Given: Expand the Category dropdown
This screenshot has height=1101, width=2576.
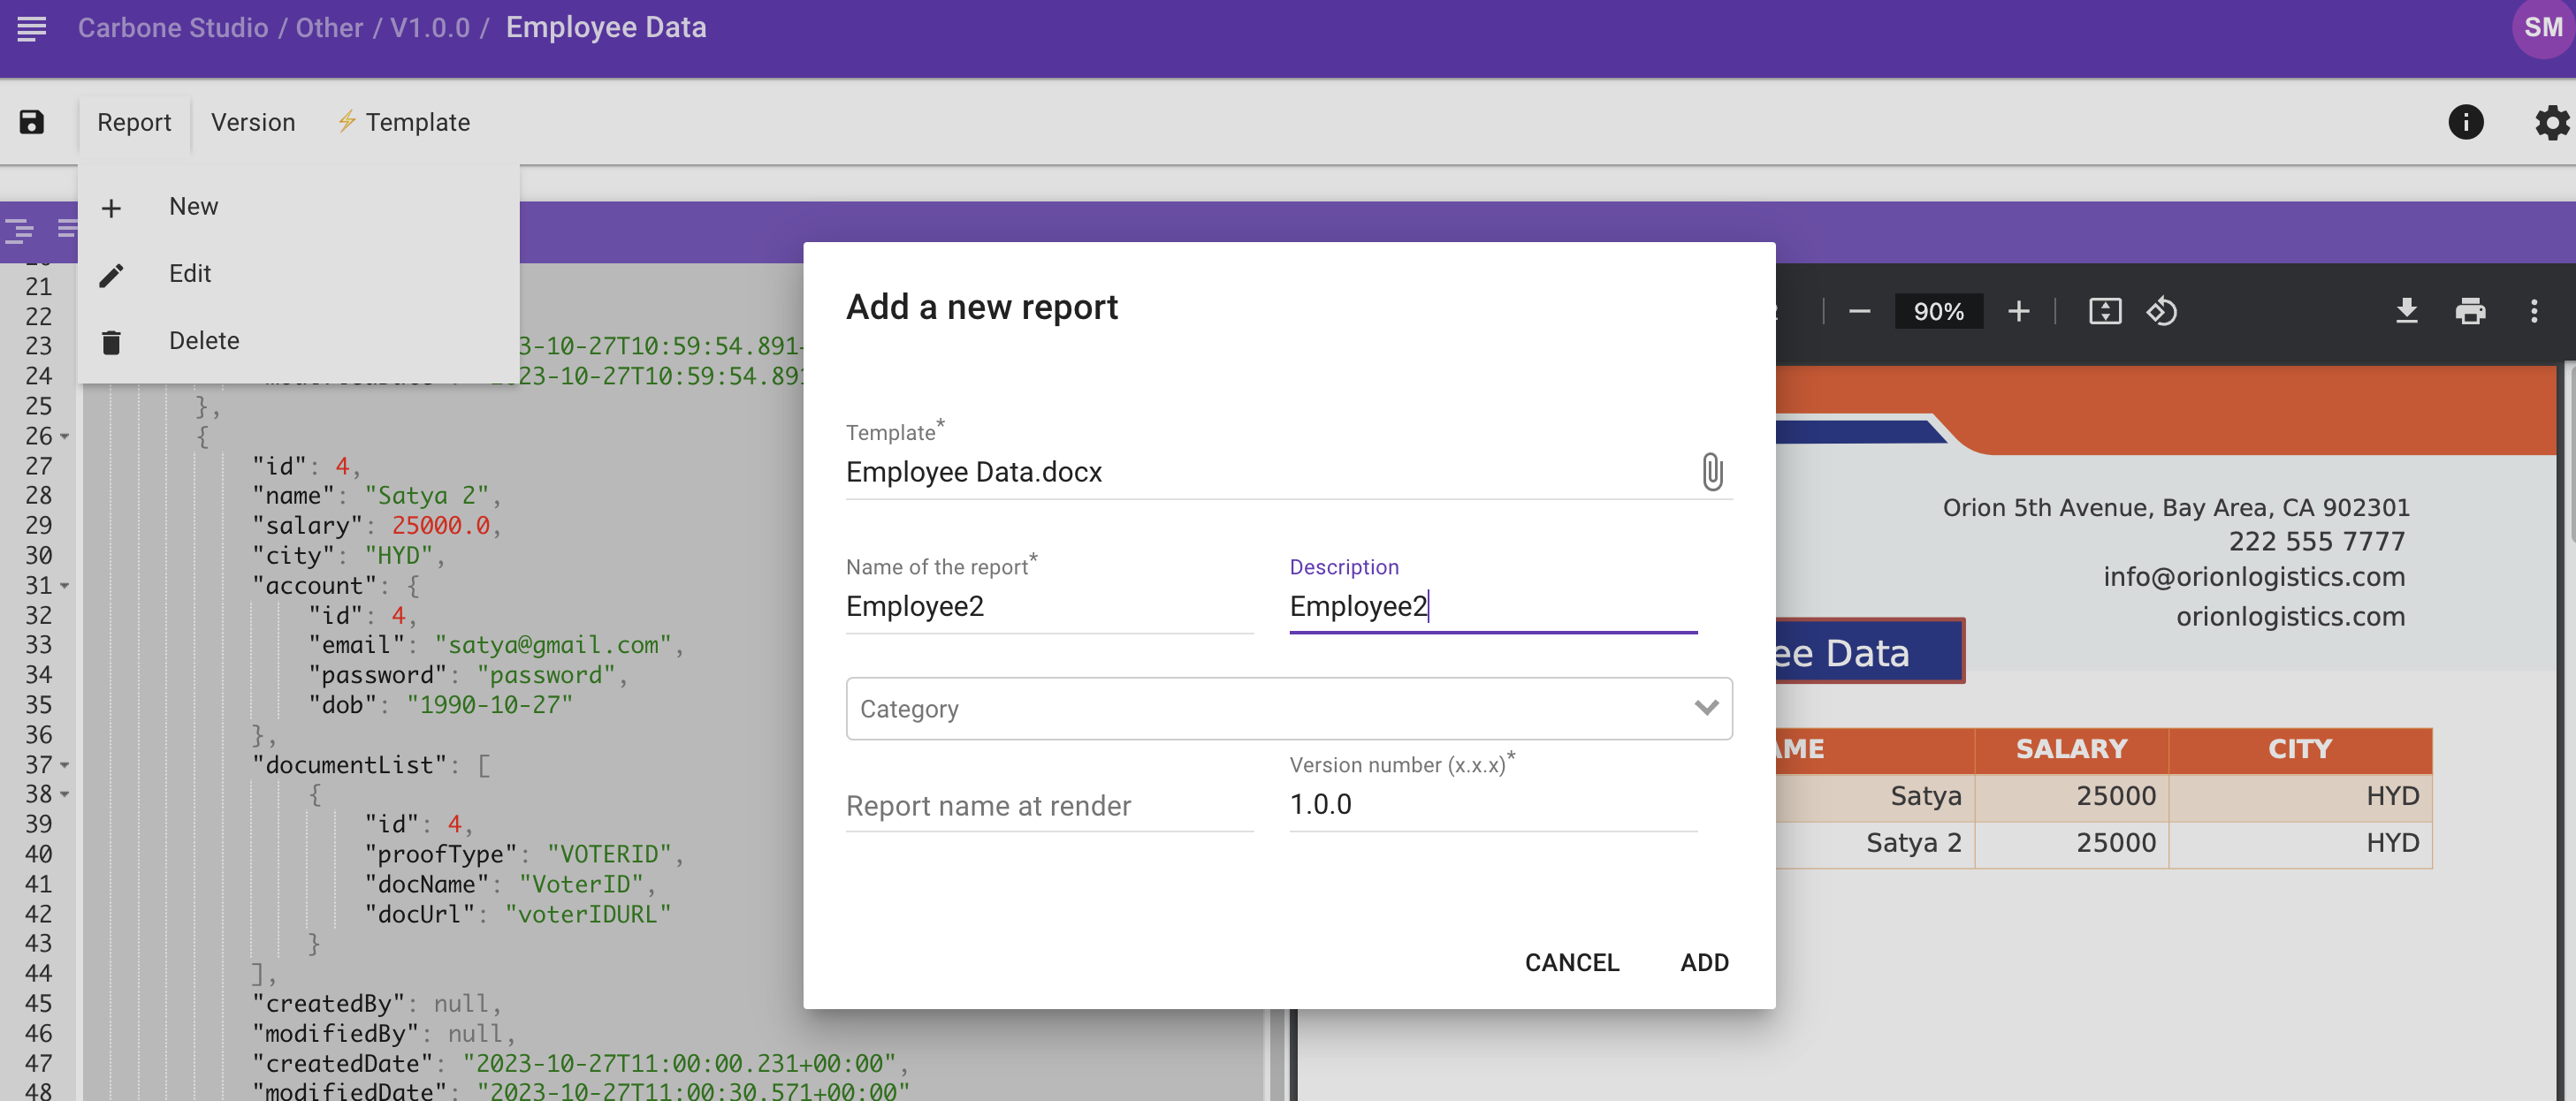Looking at the screenshot, I should pyautogui.click(x=1706, y=708).
